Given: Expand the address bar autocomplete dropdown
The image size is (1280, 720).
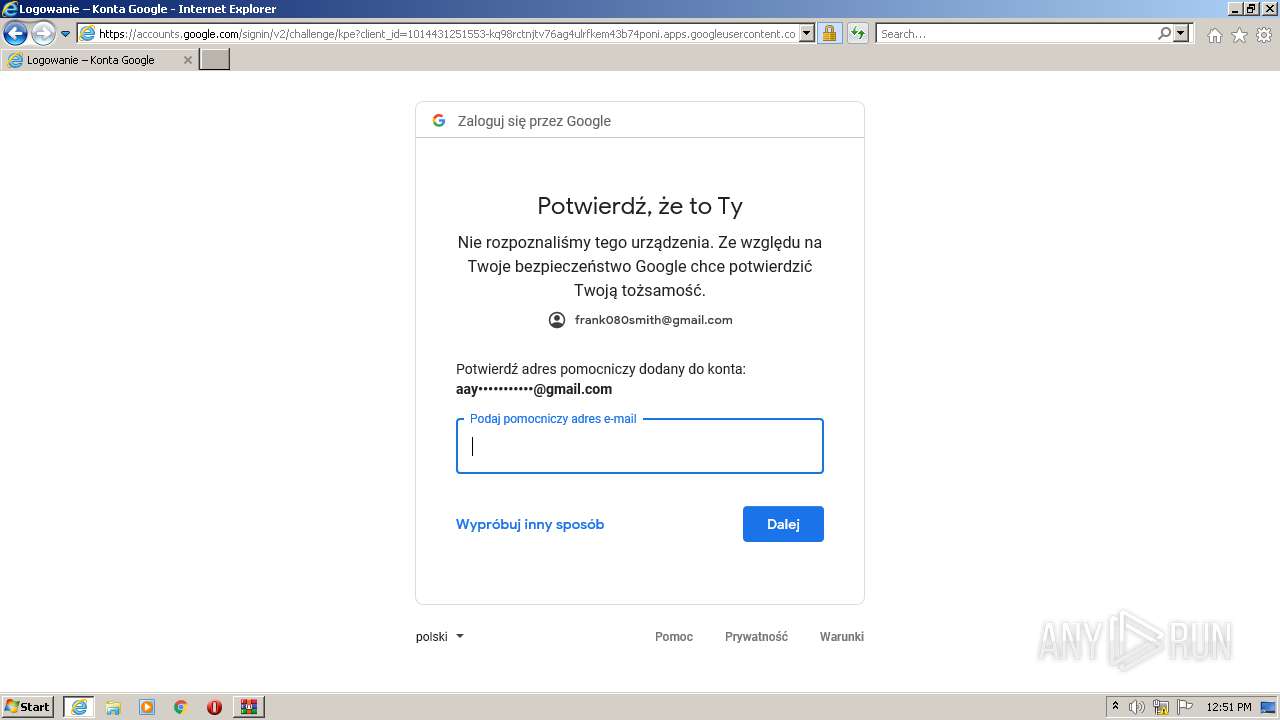Looking at the screenshot, I should 807,33.
